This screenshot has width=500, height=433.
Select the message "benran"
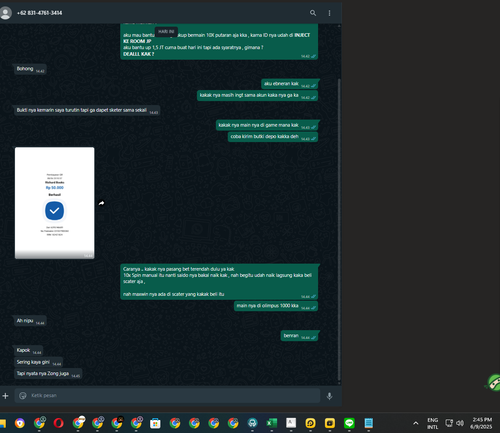point(300,336)
